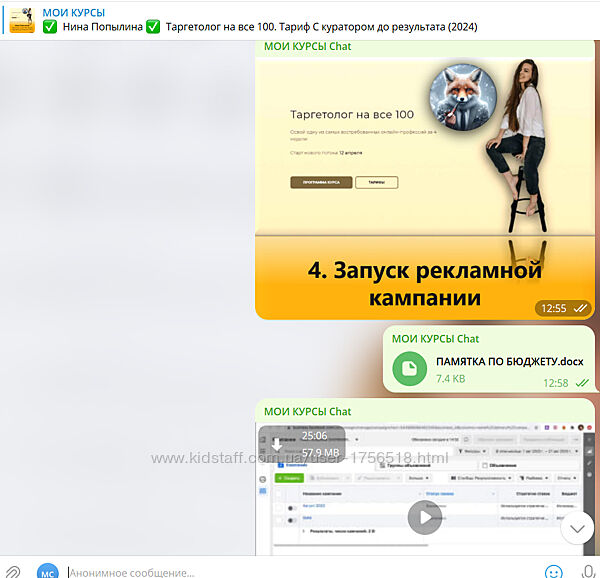Screen dimensions: 600x578
Task: Jump to latest messages with down chevron
Action: (577, 527)
